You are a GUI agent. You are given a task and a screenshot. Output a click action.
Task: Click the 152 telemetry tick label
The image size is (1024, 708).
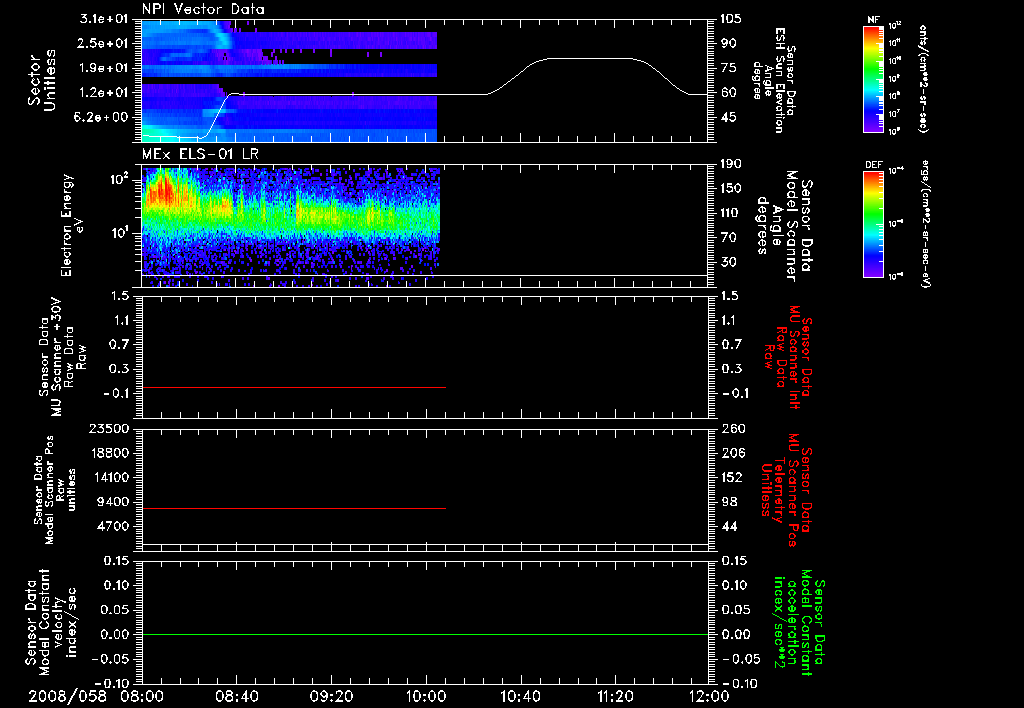click(x=731, y=477)
